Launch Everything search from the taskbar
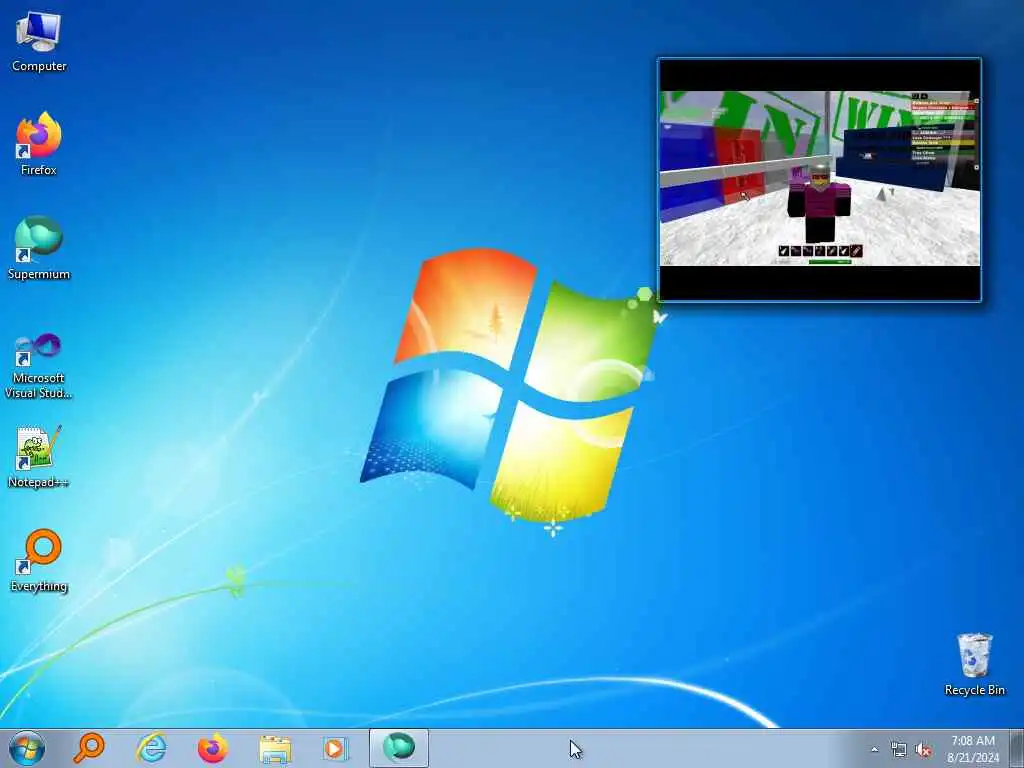1024x768 pixels. 88,748
